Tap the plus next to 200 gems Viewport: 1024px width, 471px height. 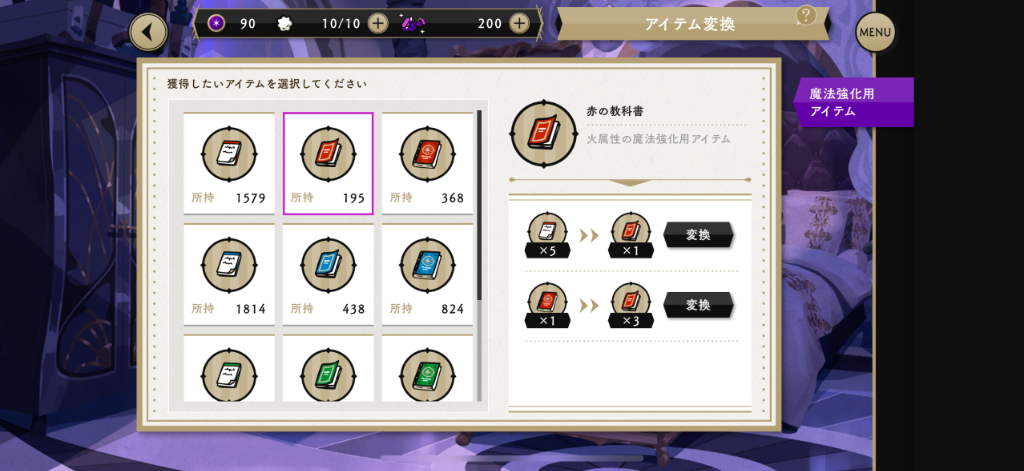[519, 24]
